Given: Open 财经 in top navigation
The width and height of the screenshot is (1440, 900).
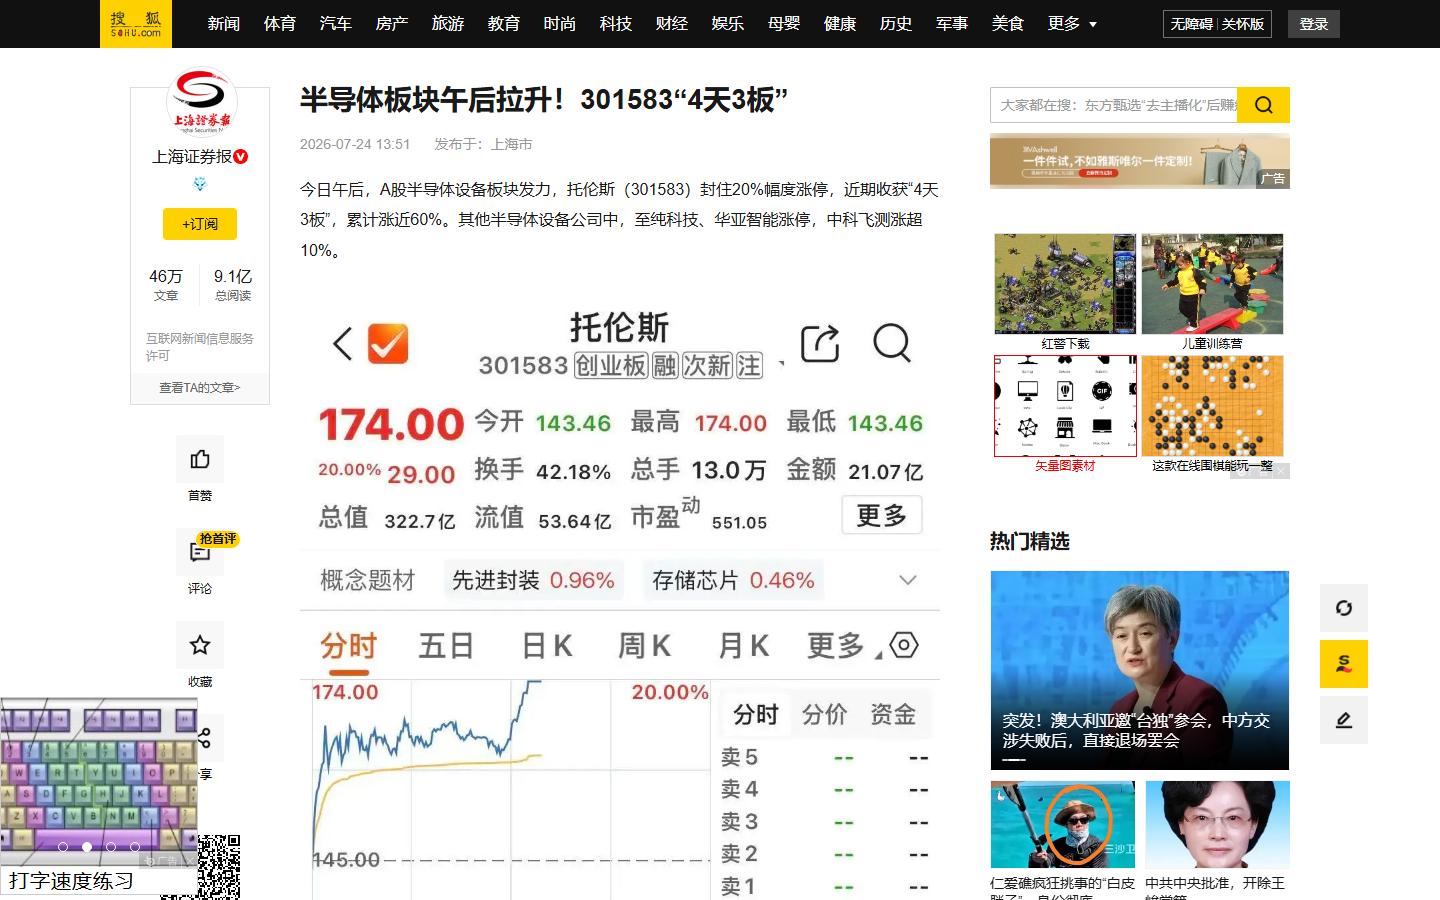Looking at the screenshot, I should [x=672, y=24].
